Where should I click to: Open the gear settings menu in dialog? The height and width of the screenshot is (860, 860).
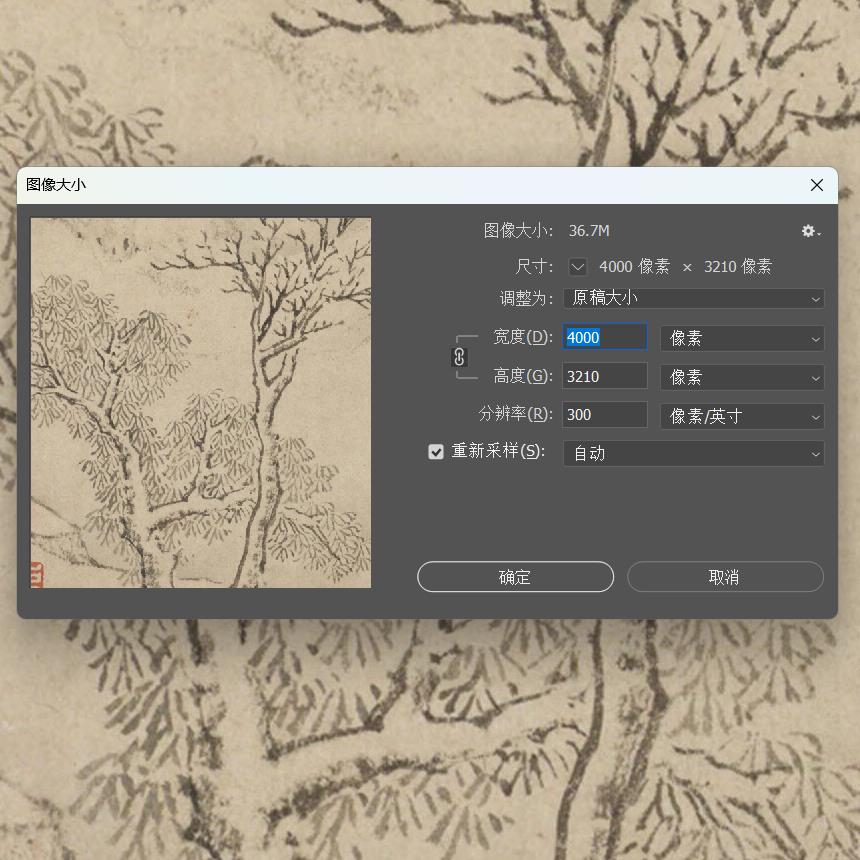[811, 231]
